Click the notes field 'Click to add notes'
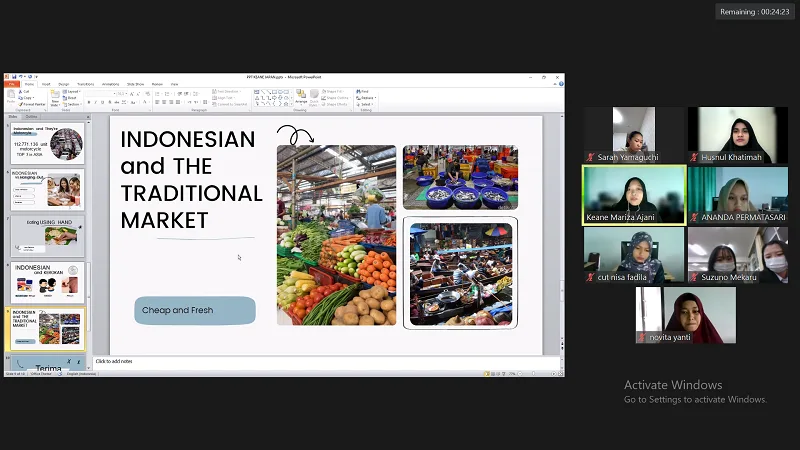 tap(327, 361)
